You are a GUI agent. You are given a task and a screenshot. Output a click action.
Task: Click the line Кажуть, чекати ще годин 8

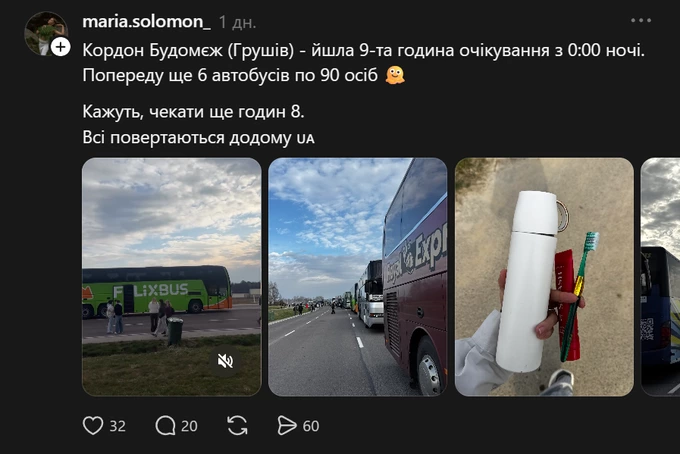tap(193, 112)
